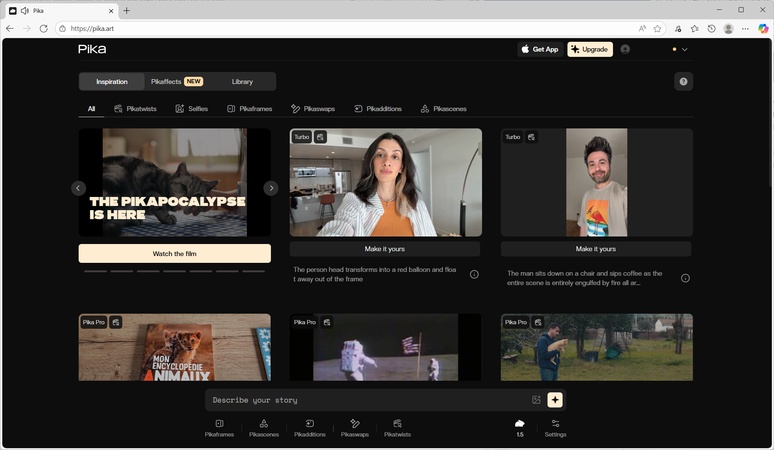
Task: Go back in the browser
Action: [10, 29]
